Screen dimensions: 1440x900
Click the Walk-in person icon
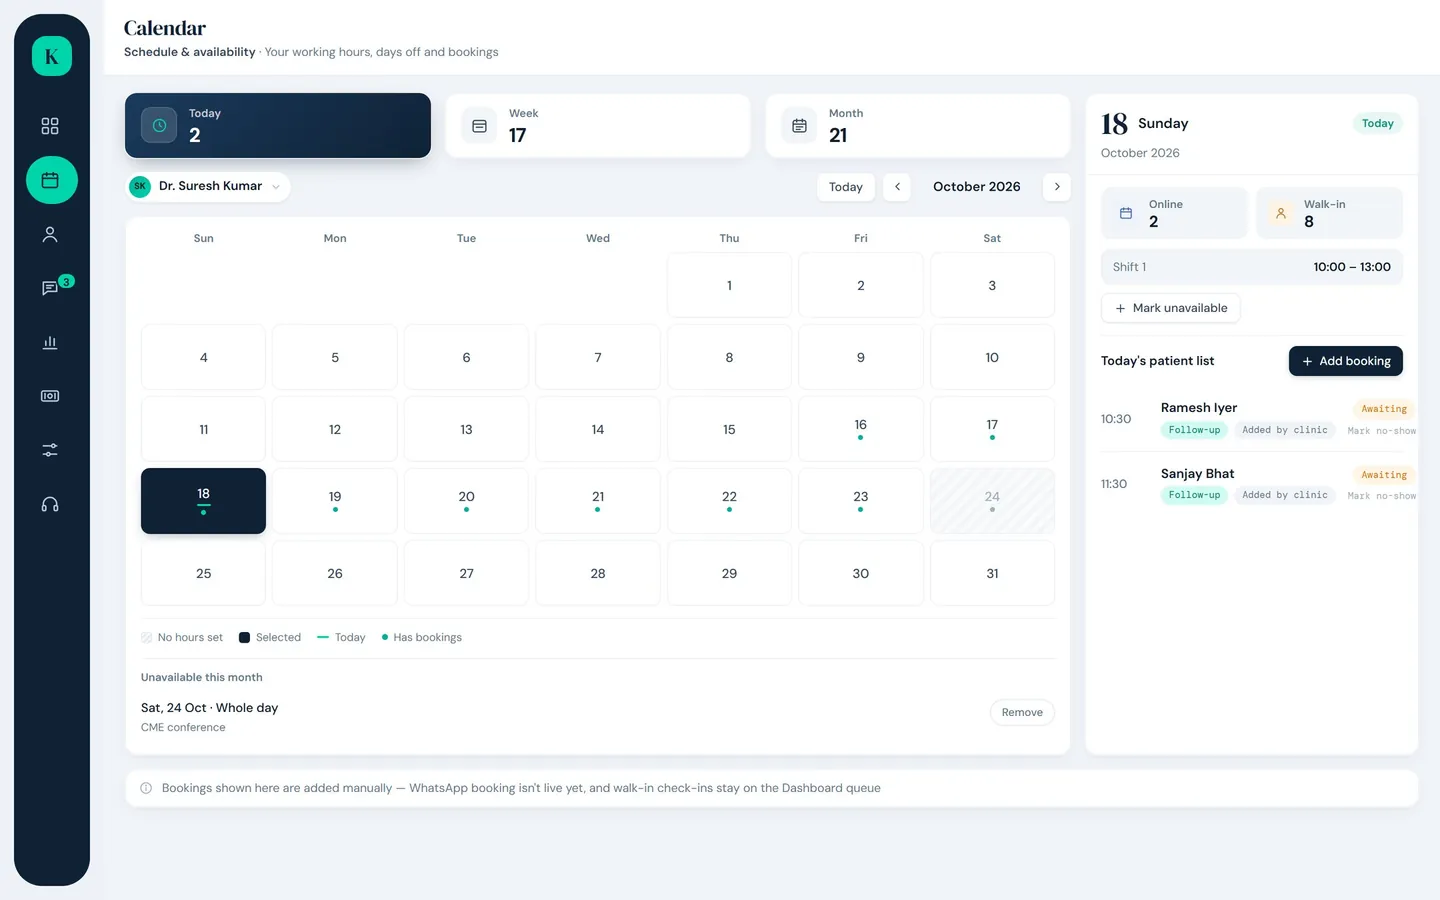point(1281,213)
